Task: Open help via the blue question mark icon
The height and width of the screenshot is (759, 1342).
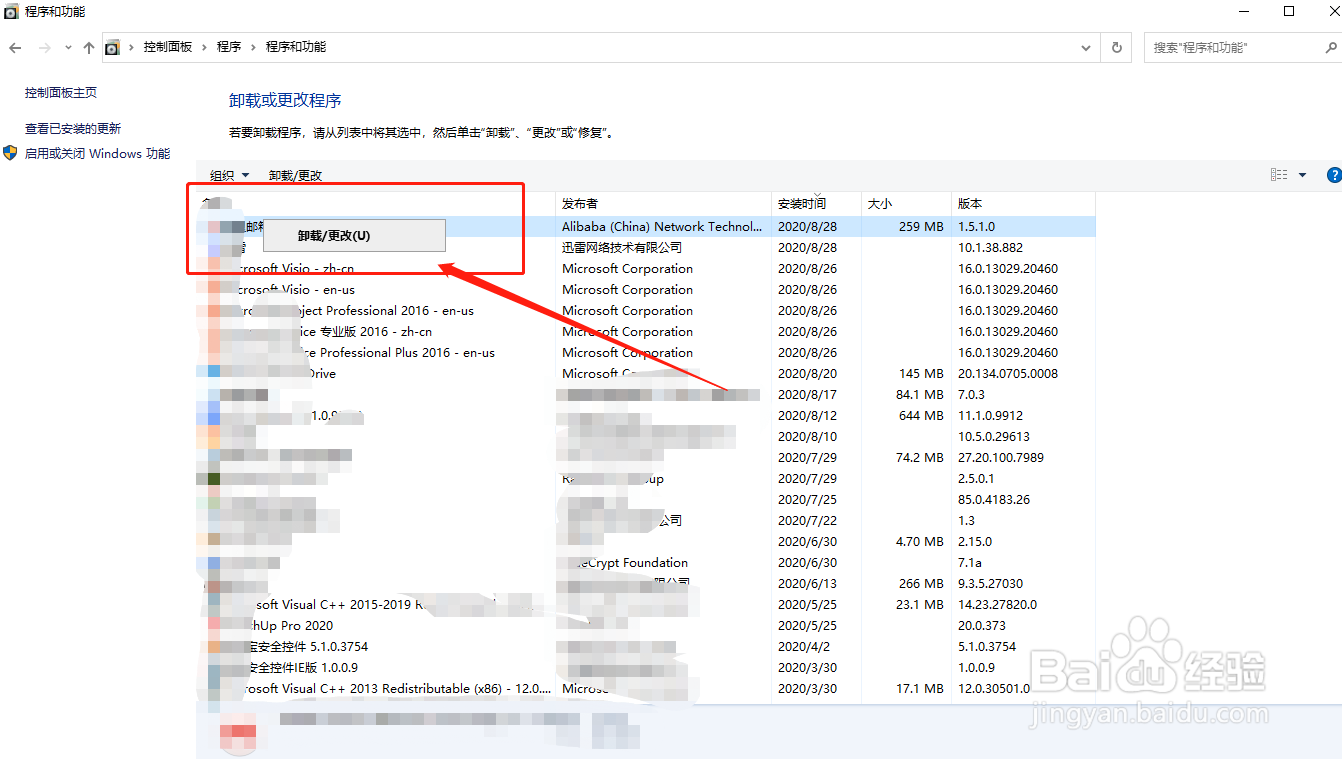Action: pos(1334,173)
